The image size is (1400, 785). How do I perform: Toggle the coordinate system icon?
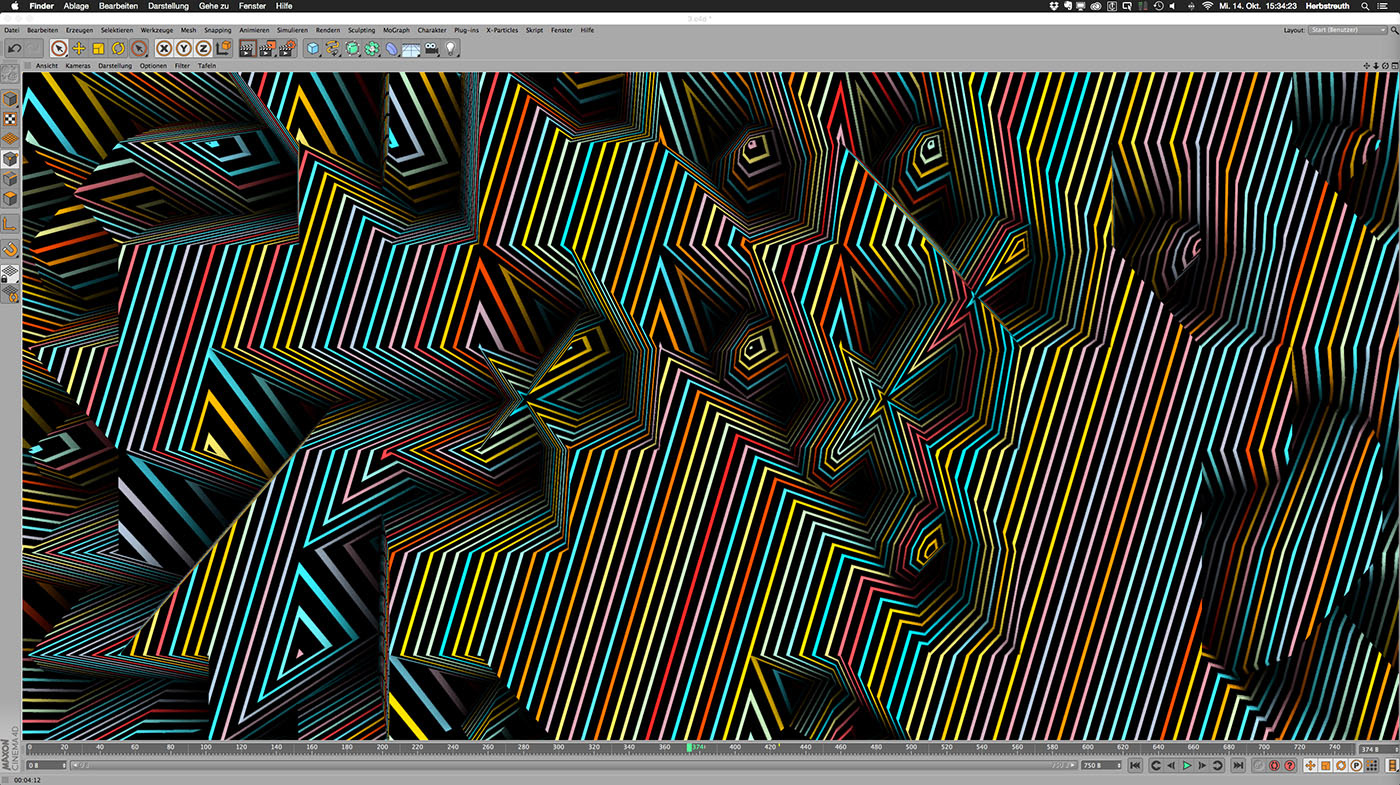pyautogui.click(x=223, y=48)
